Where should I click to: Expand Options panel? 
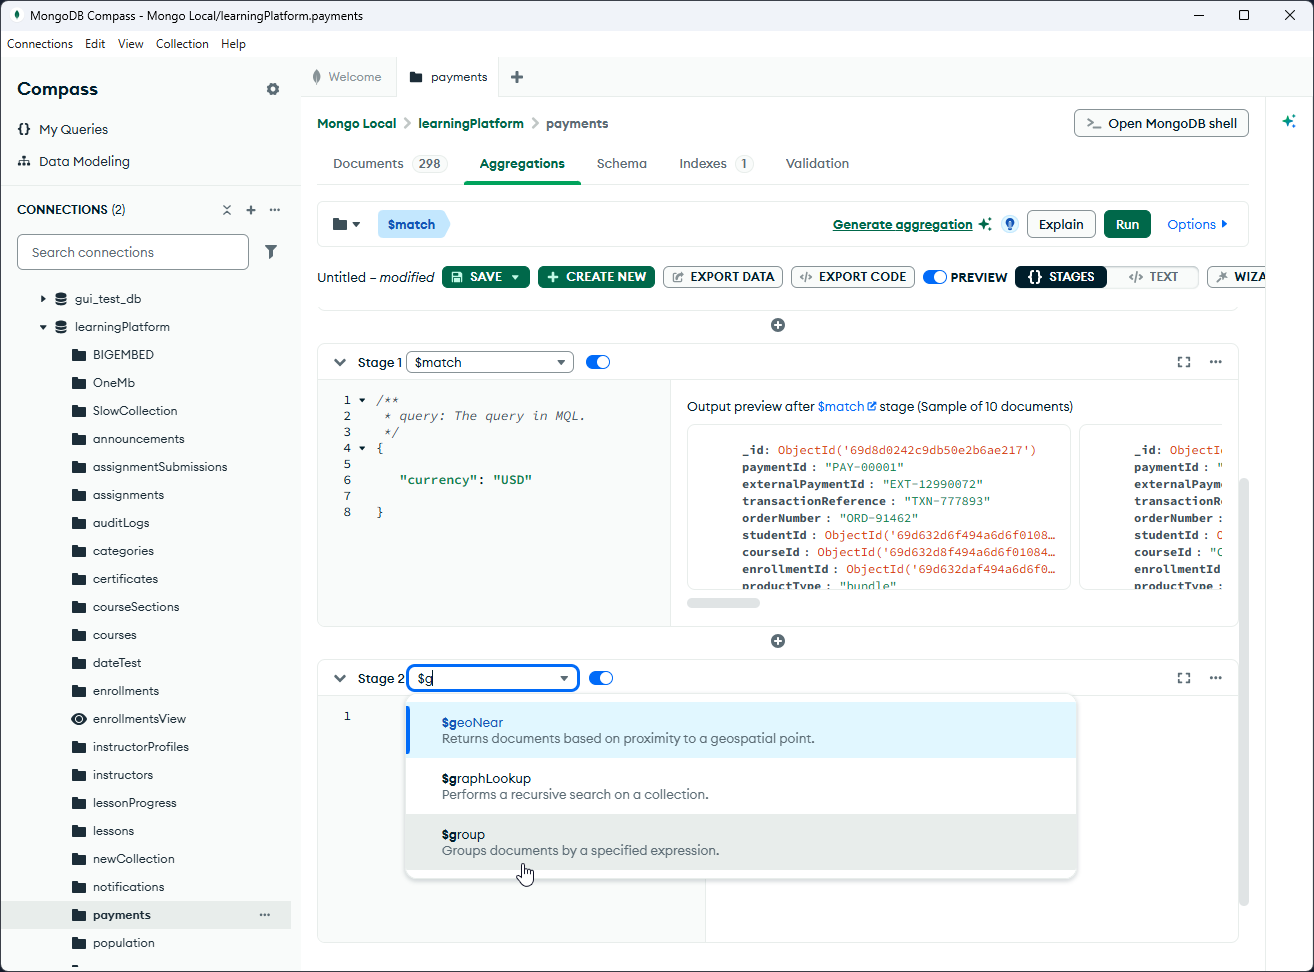tap(1198, 224)
